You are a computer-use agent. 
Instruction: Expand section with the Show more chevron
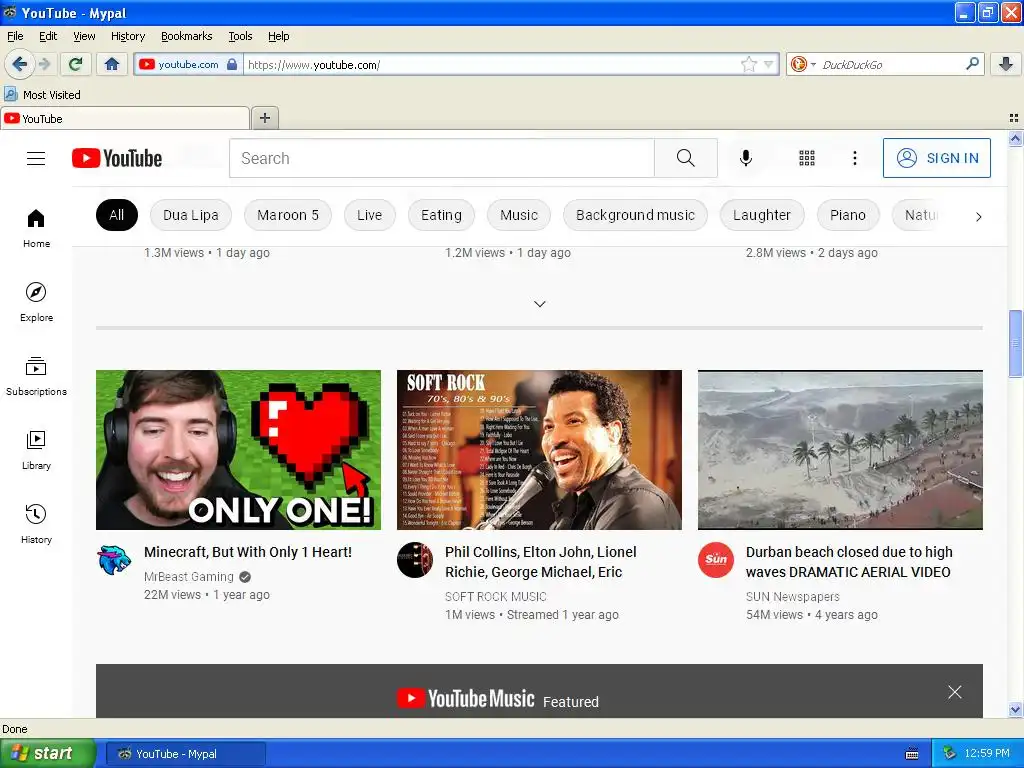coord(539,304)
